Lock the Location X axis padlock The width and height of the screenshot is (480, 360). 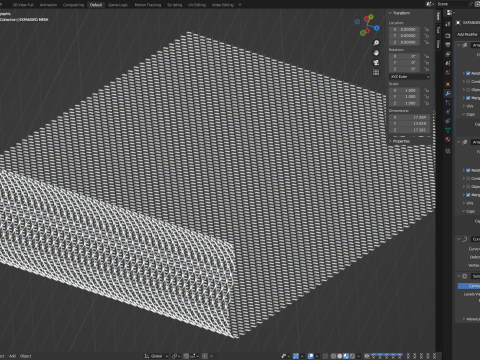coord(426,29)
